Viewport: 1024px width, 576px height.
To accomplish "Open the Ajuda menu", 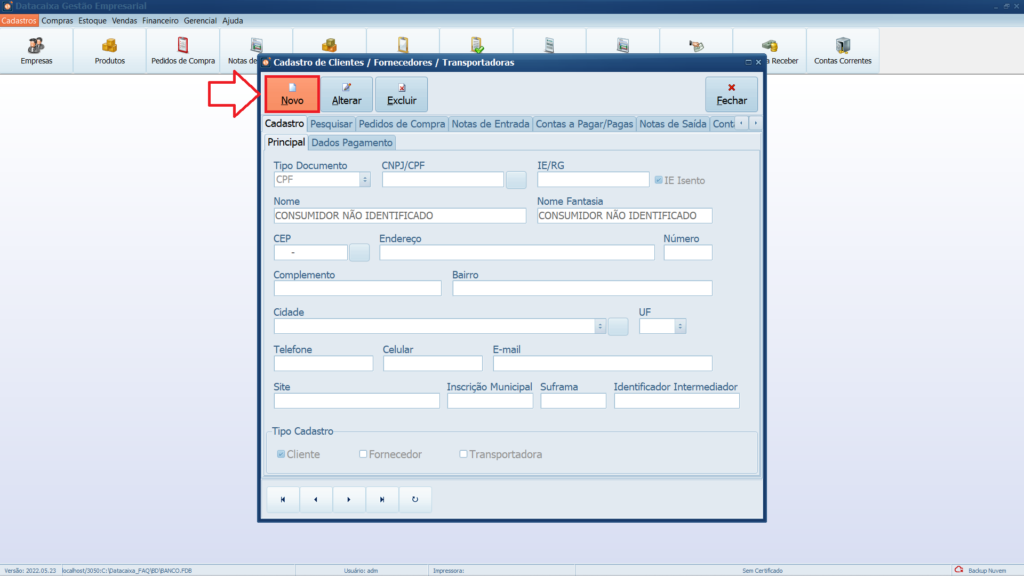I will coord(232,21).
